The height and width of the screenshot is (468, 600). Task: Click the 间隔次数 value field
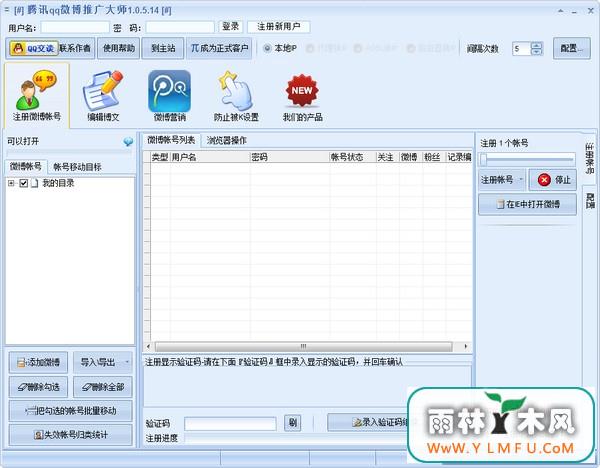[522, 49]
